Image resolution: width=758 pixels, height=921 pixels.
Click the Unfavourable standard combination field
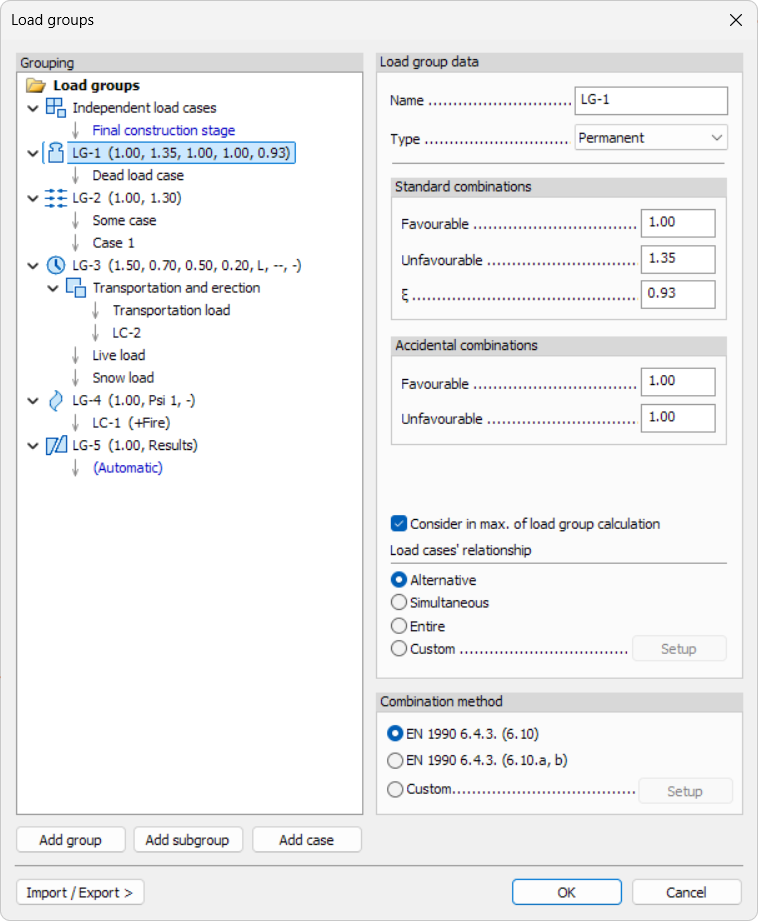679,260
